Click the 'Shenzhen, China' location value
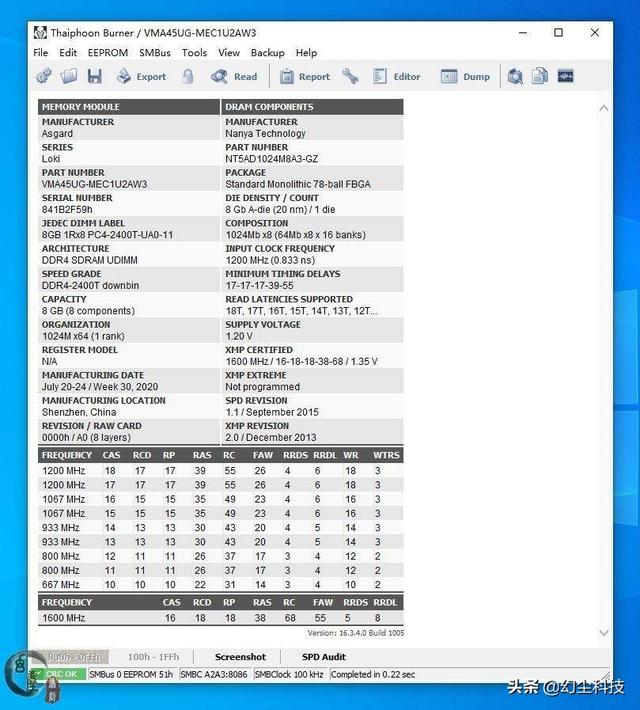Viewport: 640px width, 710px height. pyautogui.click(x=79, y=413)
